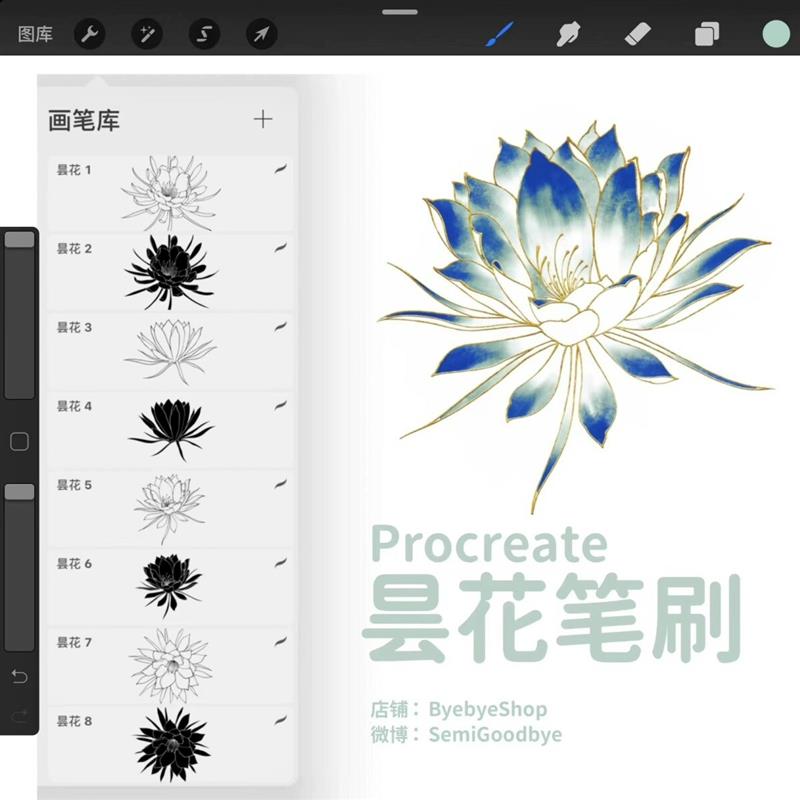Viewport: 800px width, 800px height.
Task: Switch to the Eraser tool
Action: click(x=637, y=32)
